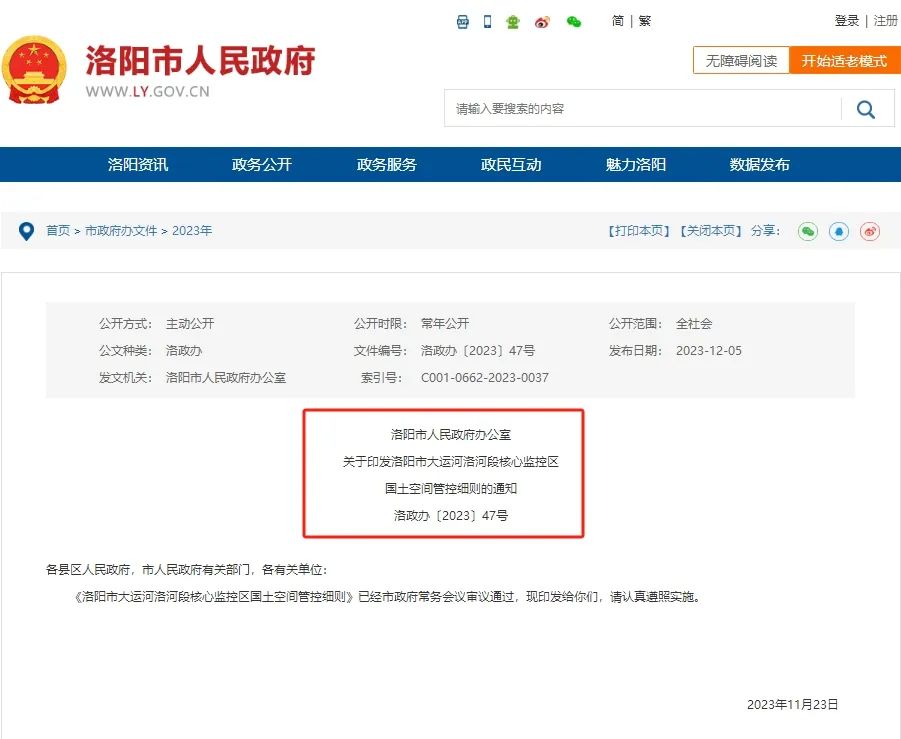The width and height of the screenshot is (901, 739).
Task: Go to the 数据发布 navigation tab
Action: pos(760,165)
